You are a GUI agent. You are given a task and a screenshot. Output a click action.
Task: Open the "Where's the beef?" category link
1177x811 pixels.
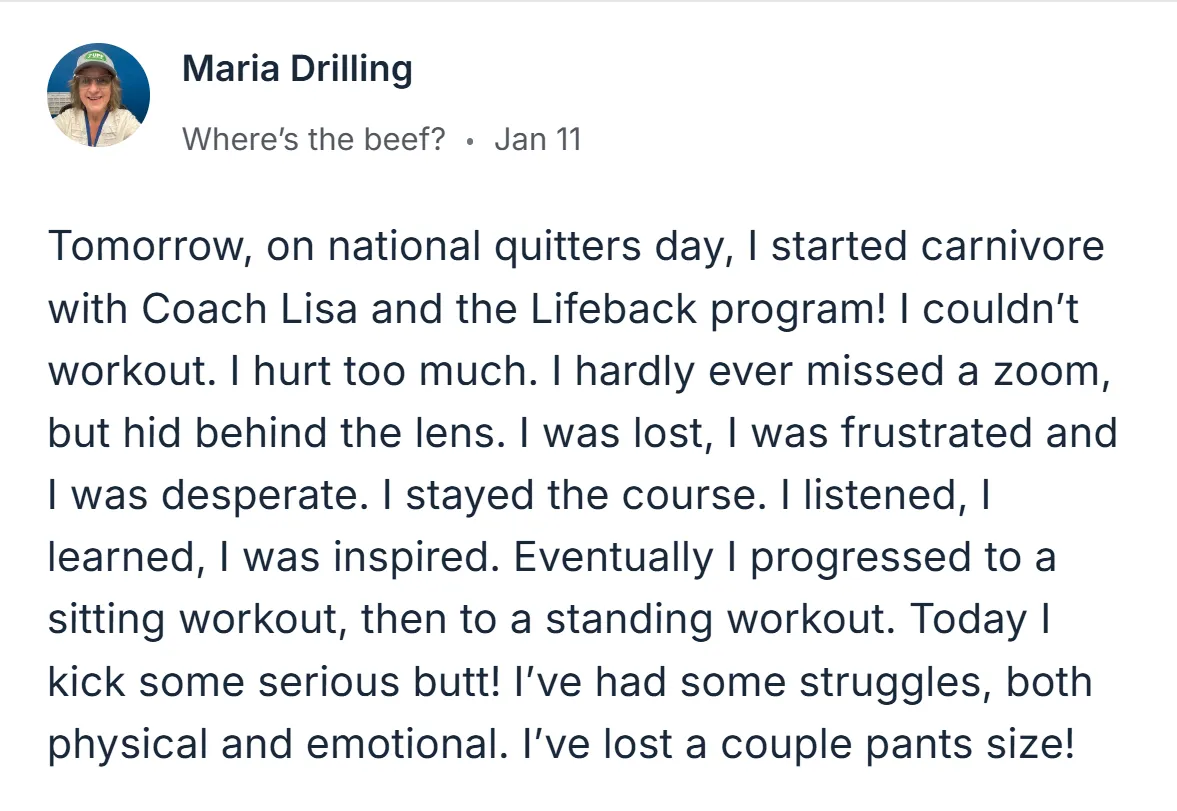[x=313, y=139]
